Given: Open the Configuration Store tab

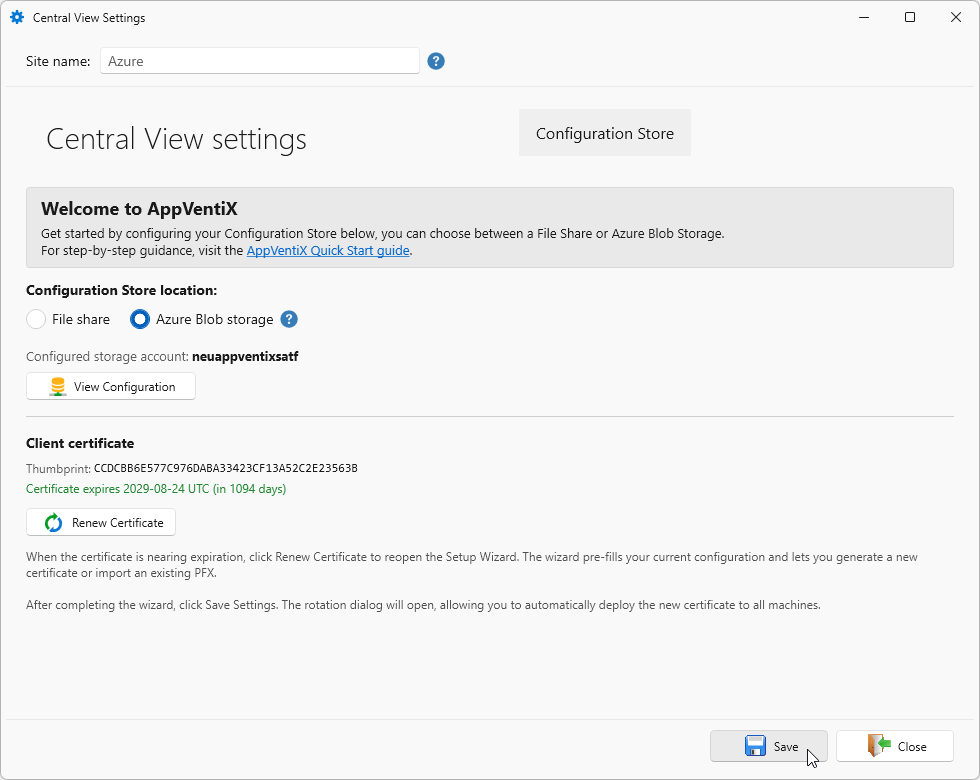Looking at the screenshot, I should 604,133.
